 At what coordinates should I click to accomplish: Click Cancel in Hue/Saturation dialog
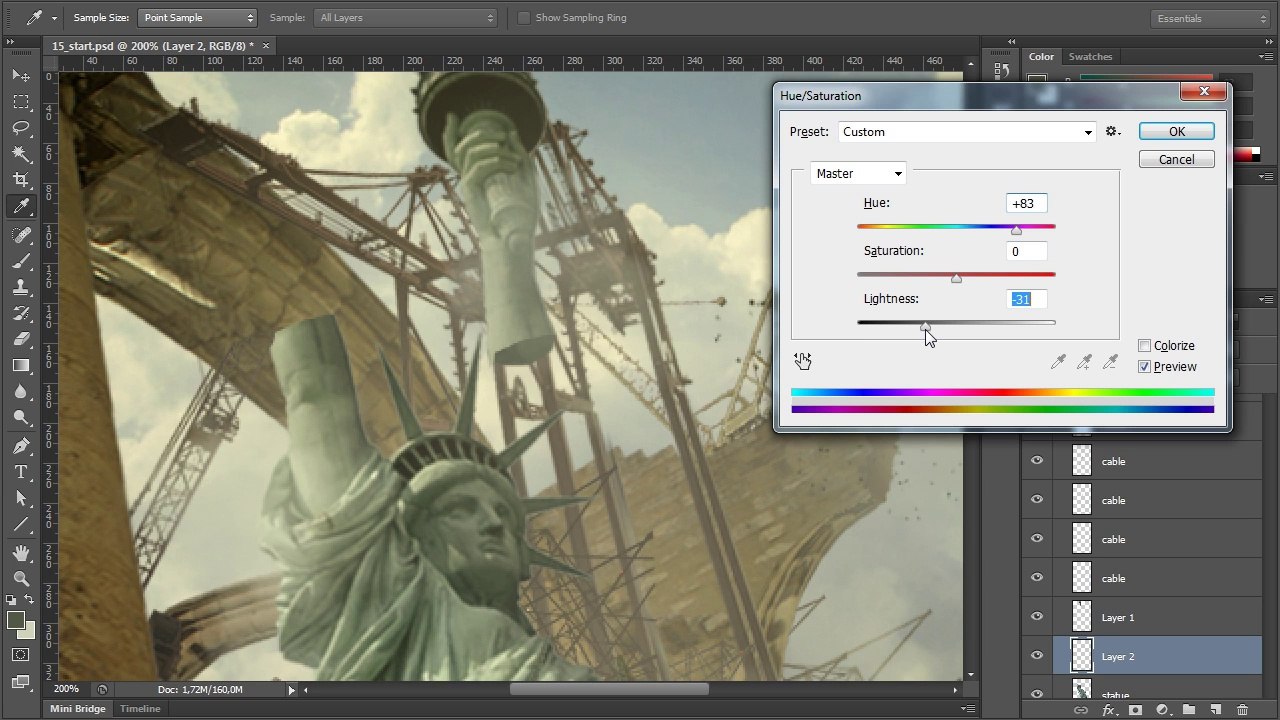1177,160
